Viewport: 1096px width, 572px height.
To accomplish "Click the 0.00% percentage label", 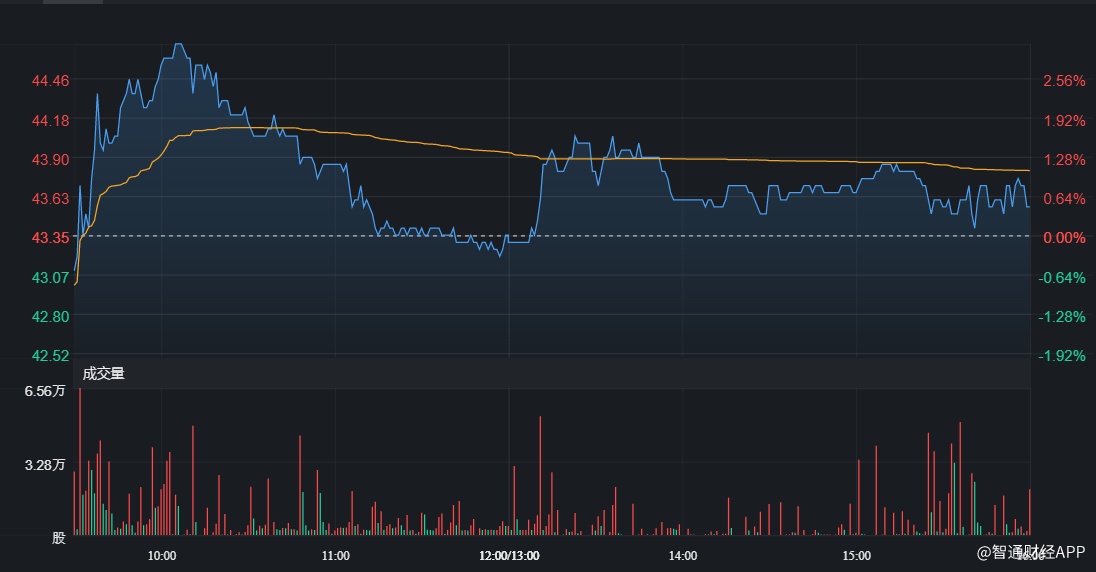I will 1064,238.
